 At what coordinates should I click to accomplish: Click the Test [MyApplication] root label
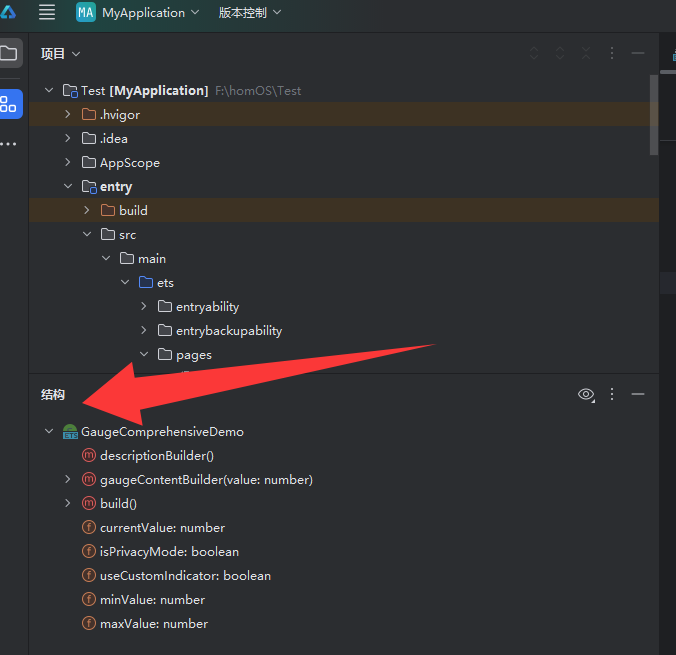click(144, 91)
